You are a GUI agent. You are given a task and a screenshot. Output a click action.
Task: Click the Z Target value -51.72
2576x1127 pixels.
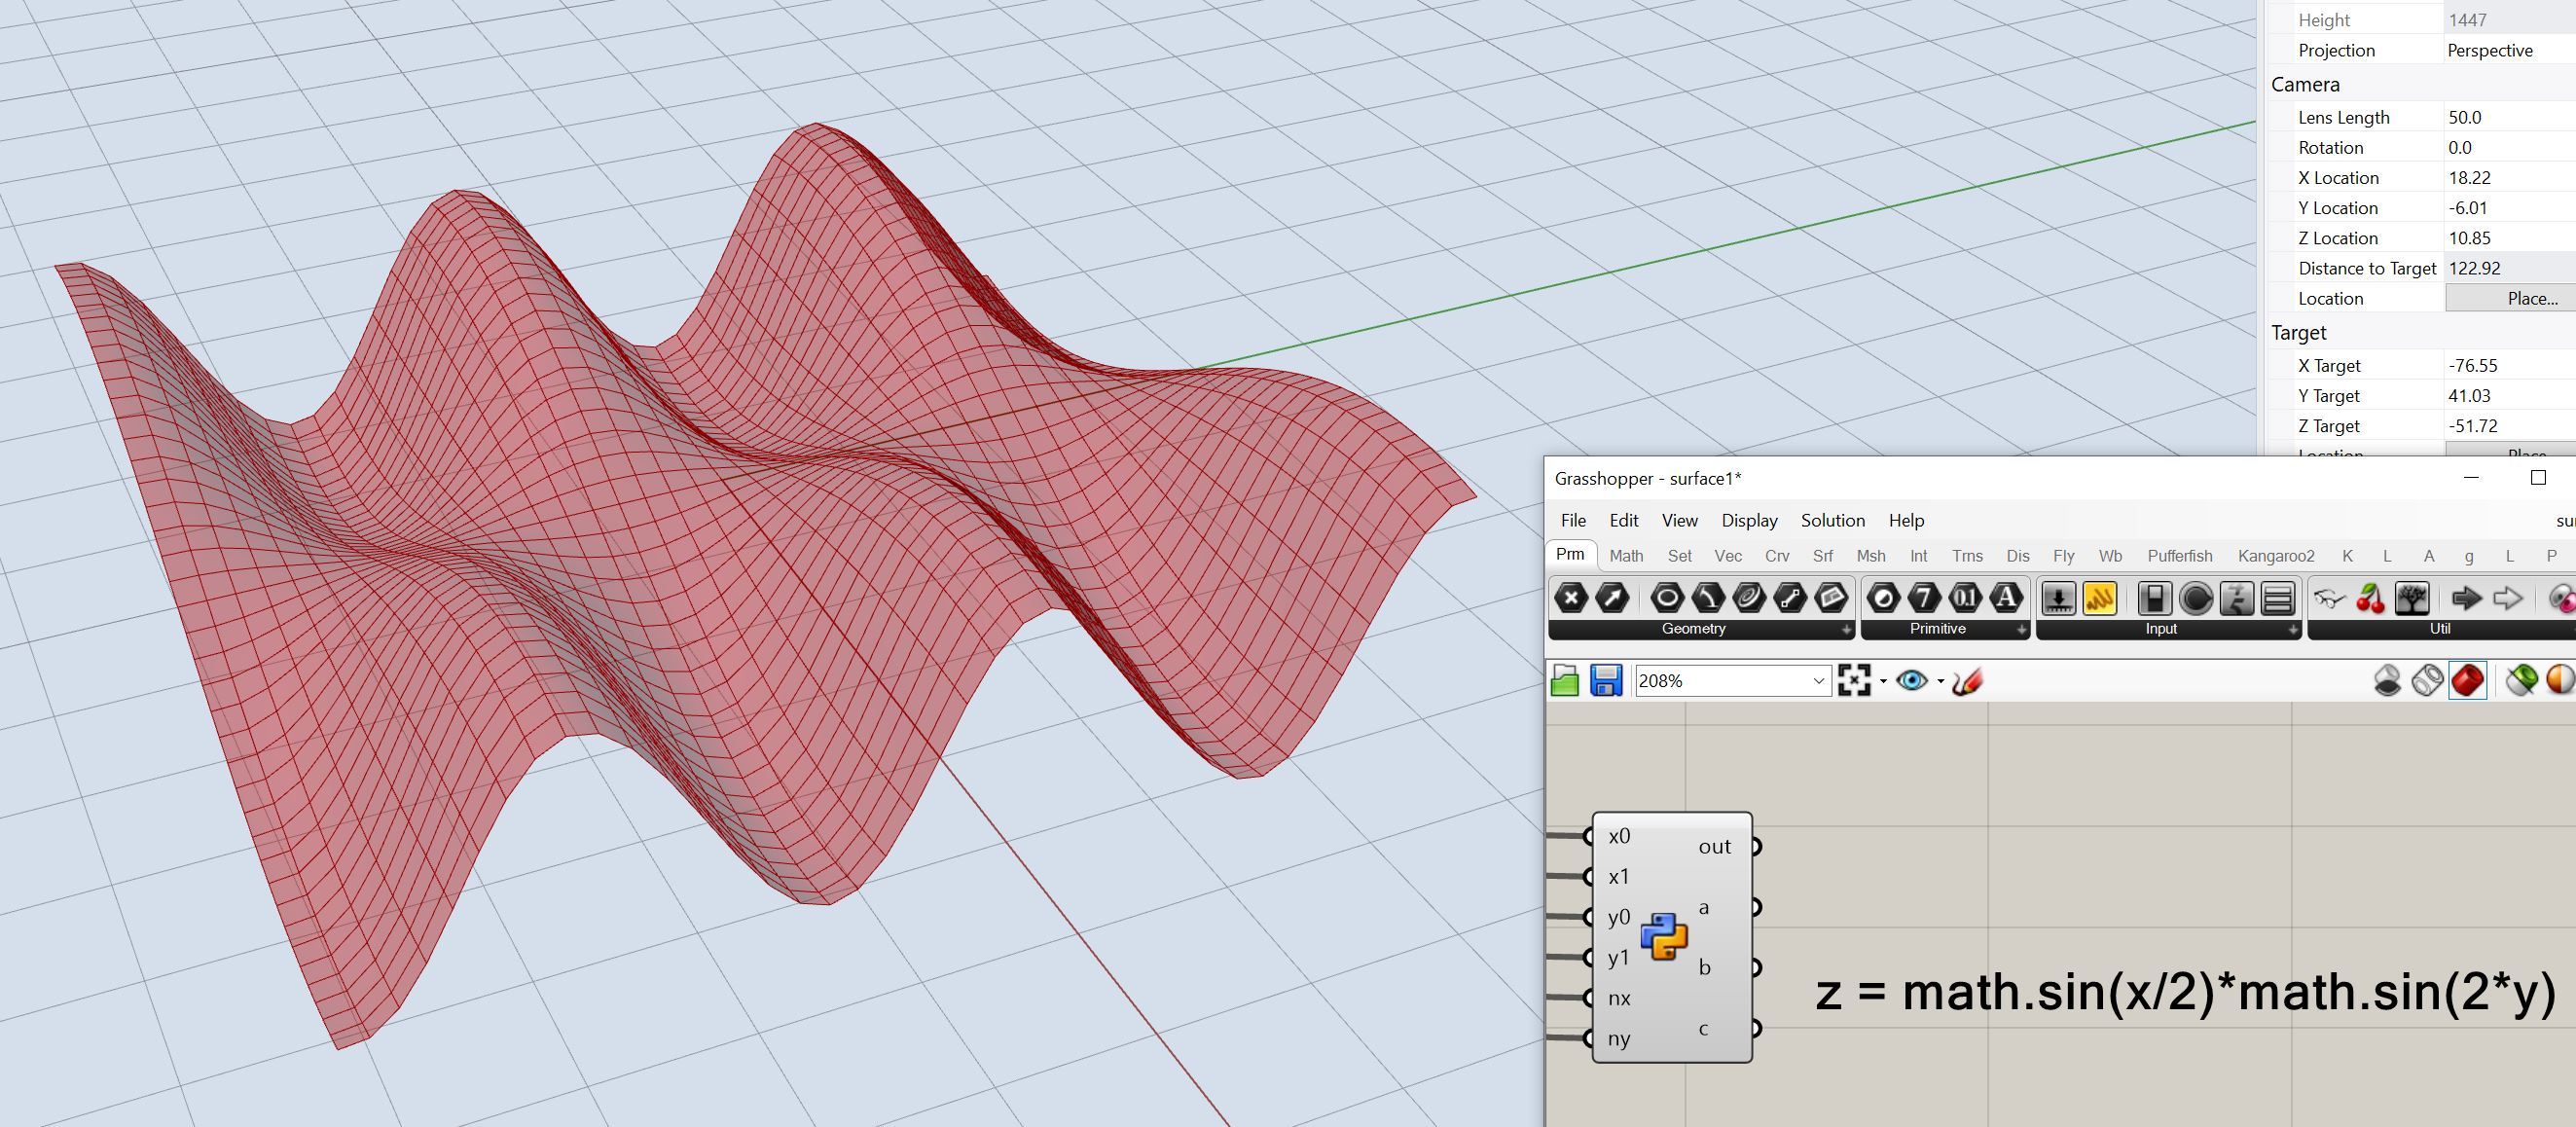[2510, 426]
